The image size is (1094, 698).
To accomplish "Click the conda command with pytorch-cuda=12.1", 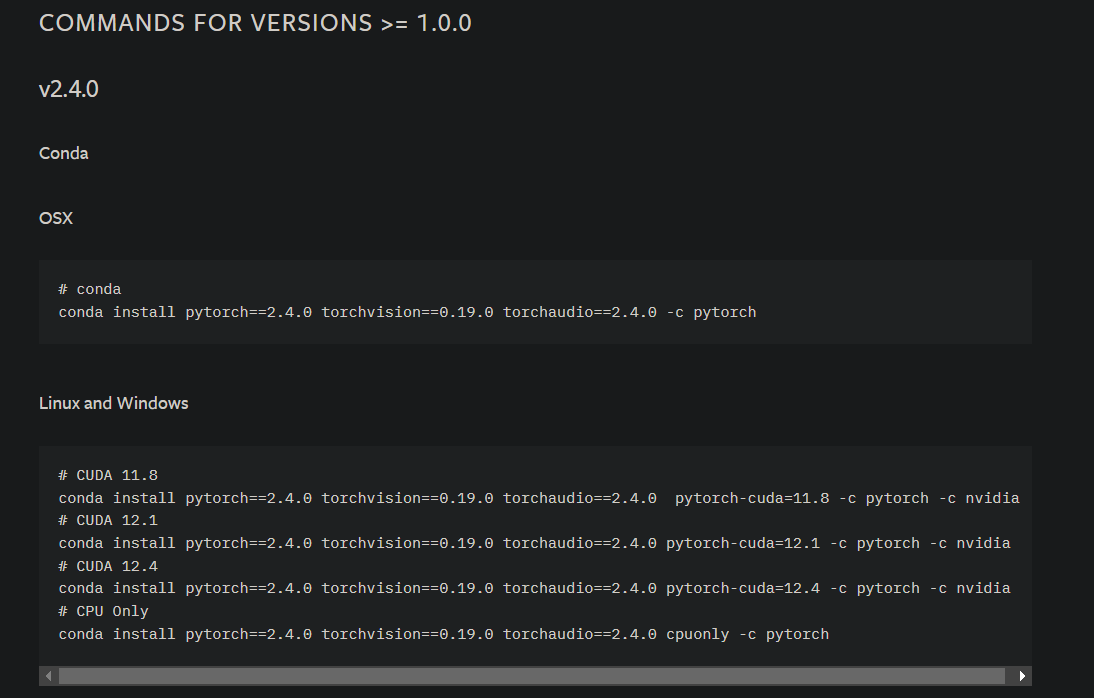I will (x=534, y=544).
